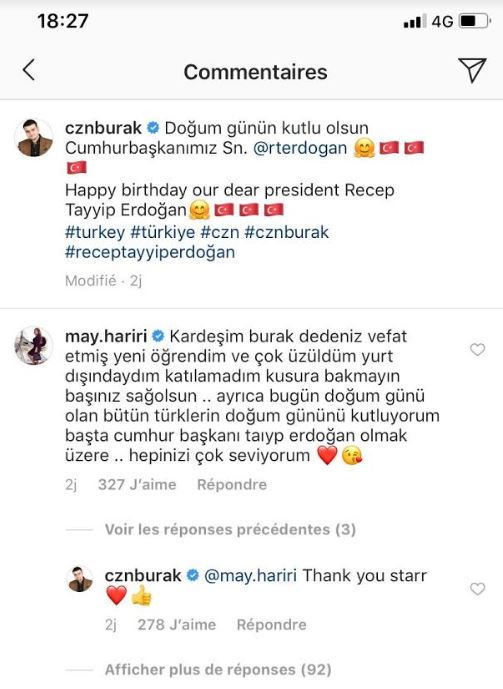Open may.hariri's profile picture
Image resolution: width=503 pixels, height=689 pixels.
click(x=34, y=346)
